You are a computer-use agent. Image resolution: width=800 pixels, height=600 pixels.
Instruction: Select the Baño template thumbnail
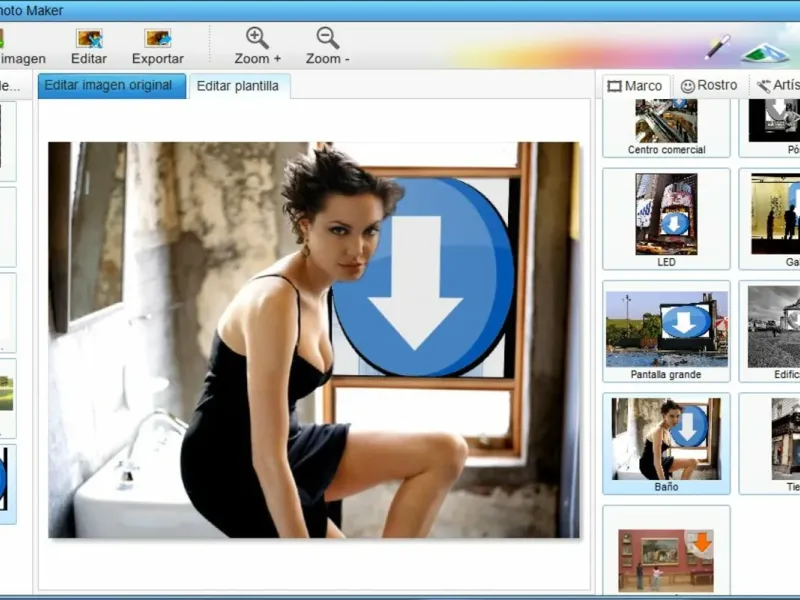[666, 439]
